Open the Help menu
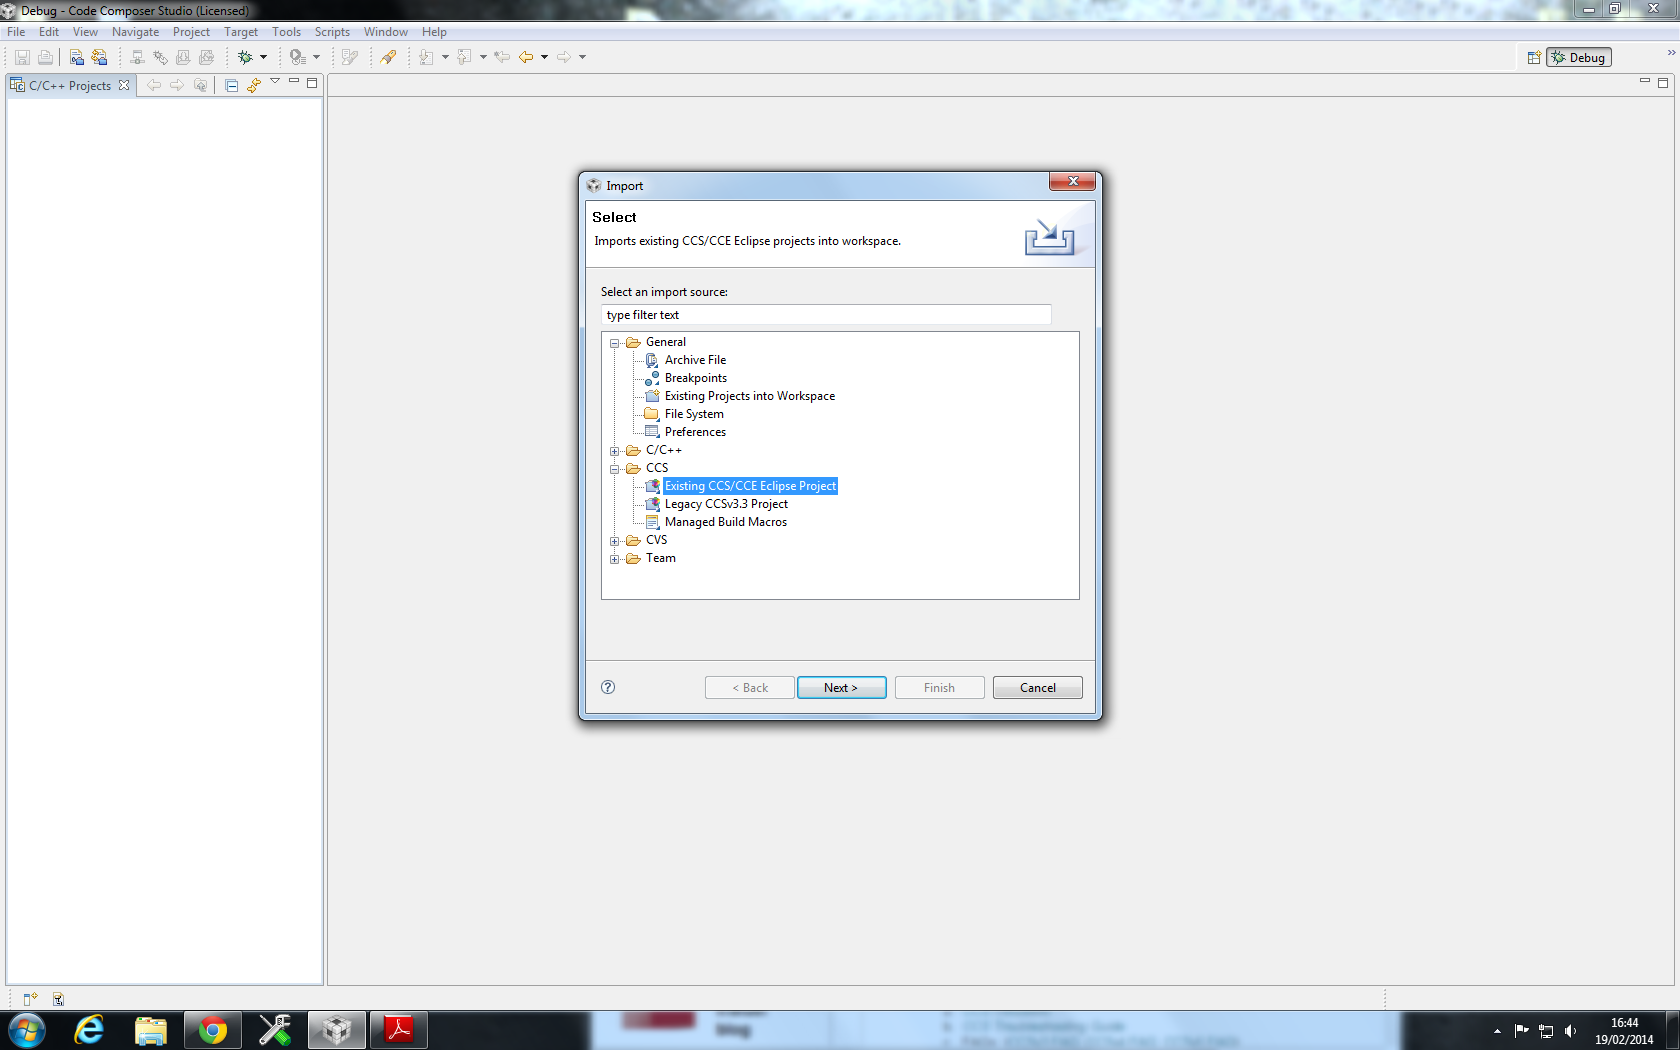The height and width of the screenshot is (1050, 1680). click(434, 32)
